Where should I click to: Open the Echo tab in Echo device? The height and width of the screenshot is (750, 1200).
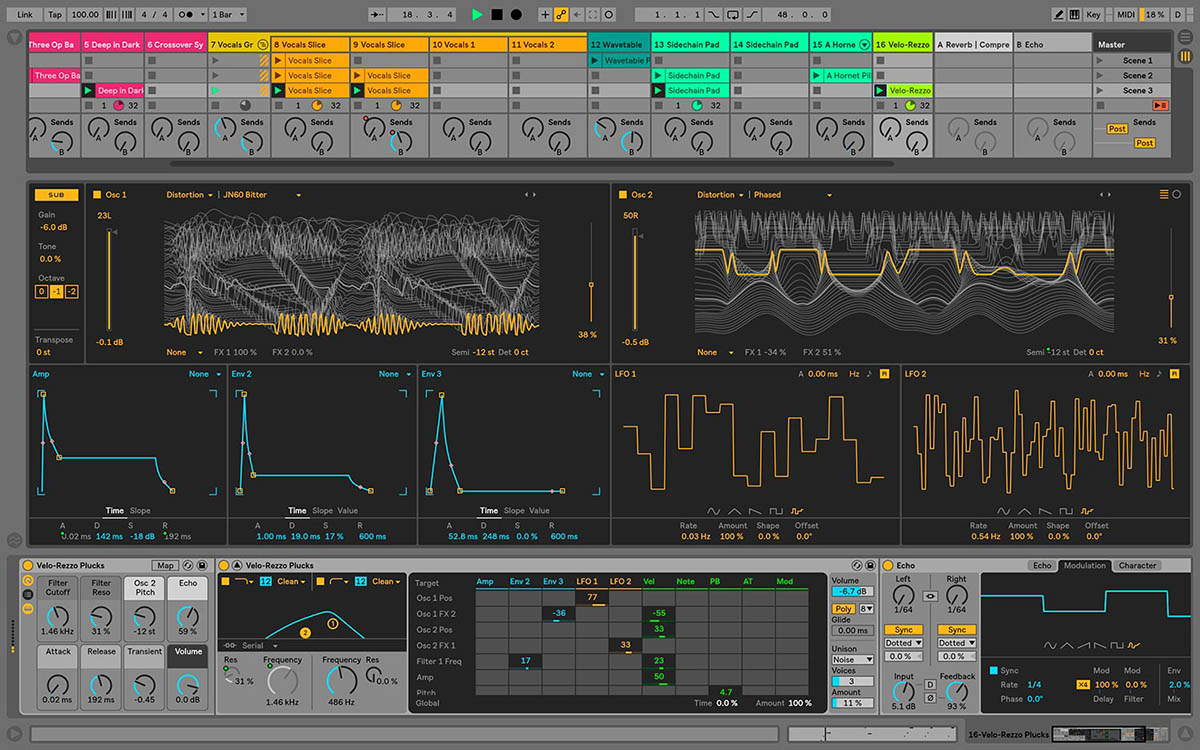point(1042,566)
